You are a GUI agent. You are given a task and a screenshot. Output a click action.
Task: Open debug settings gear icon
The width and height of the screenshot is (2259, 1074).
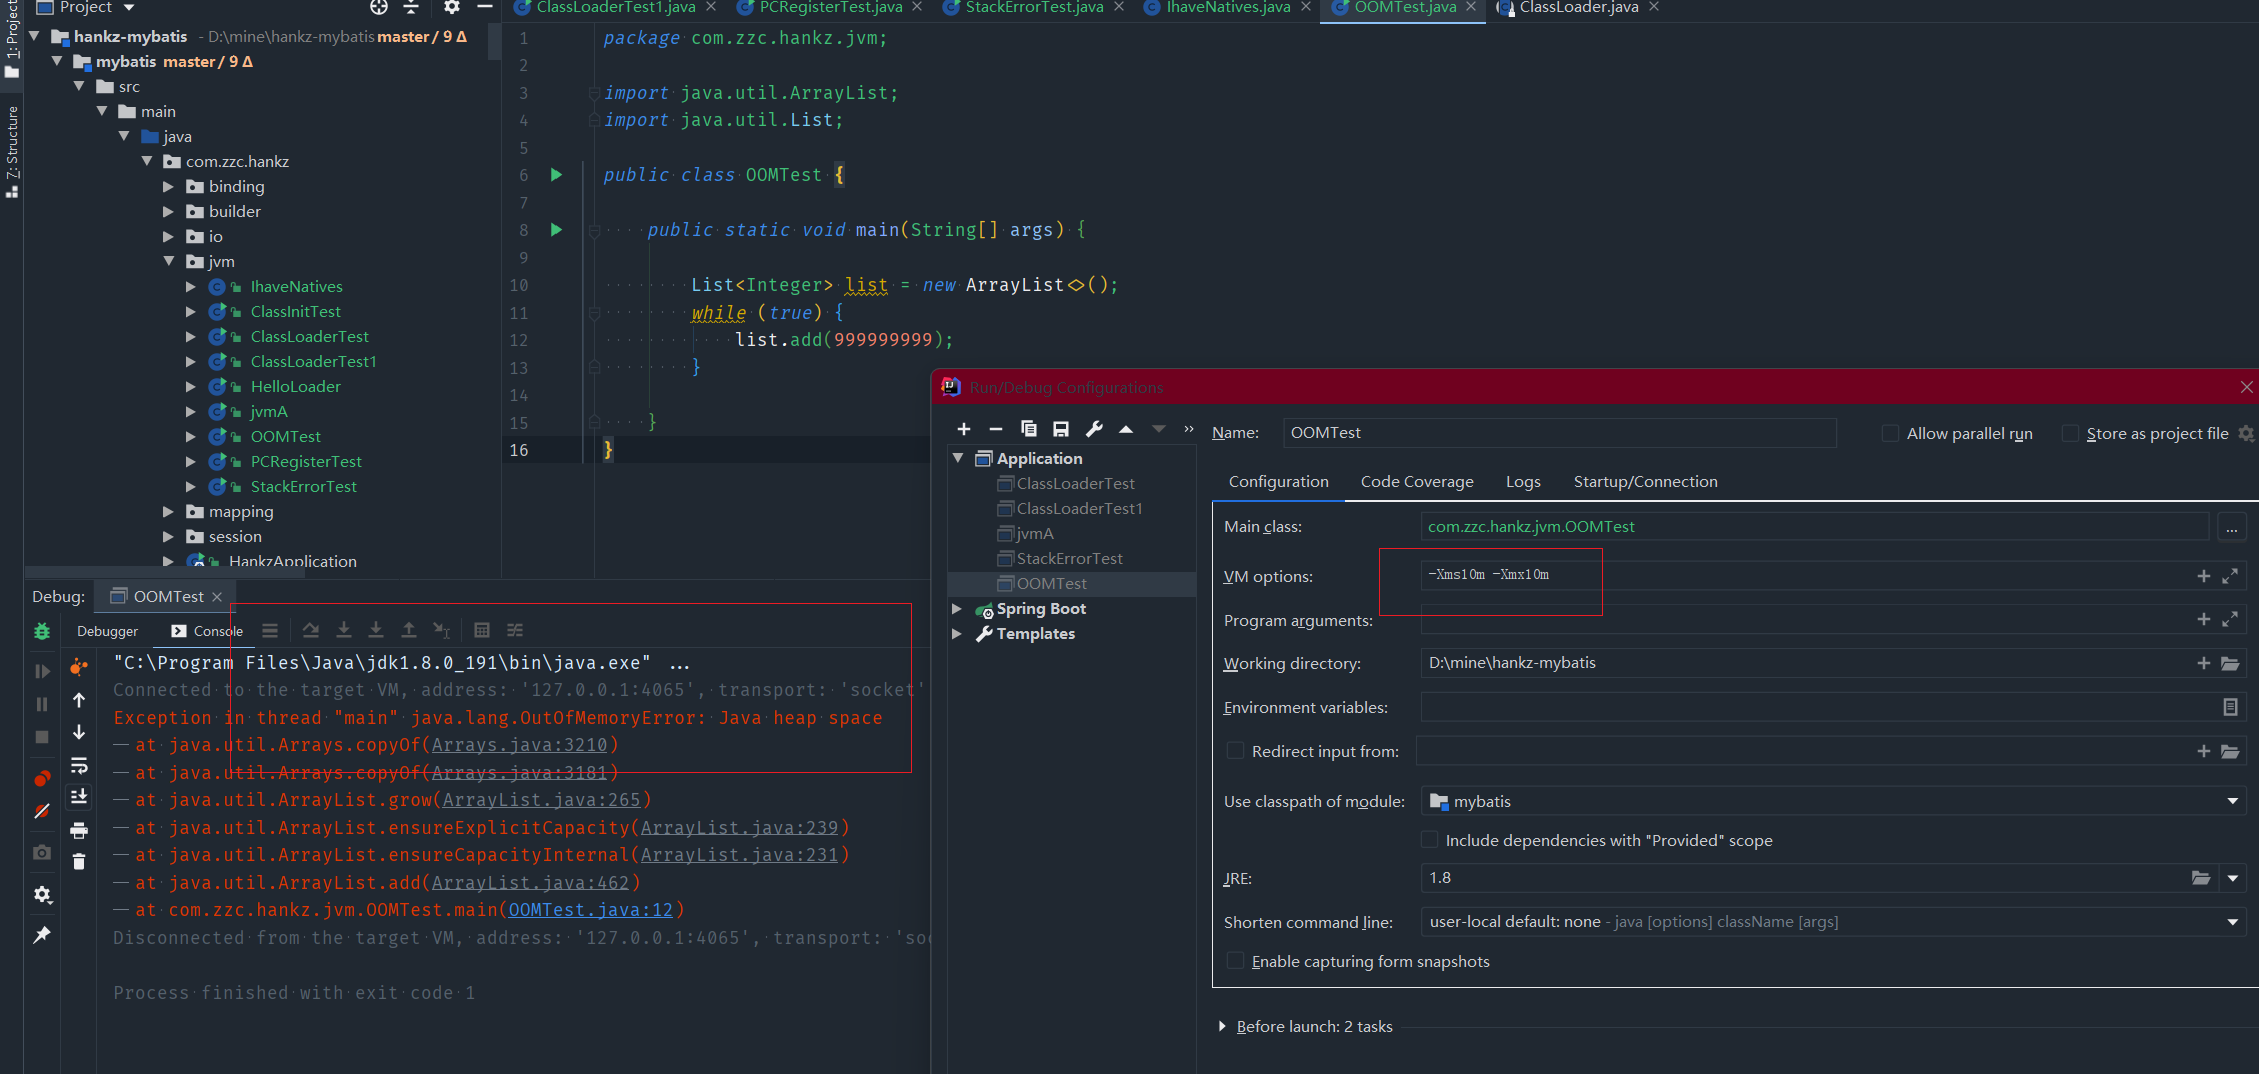pos(42,894)
